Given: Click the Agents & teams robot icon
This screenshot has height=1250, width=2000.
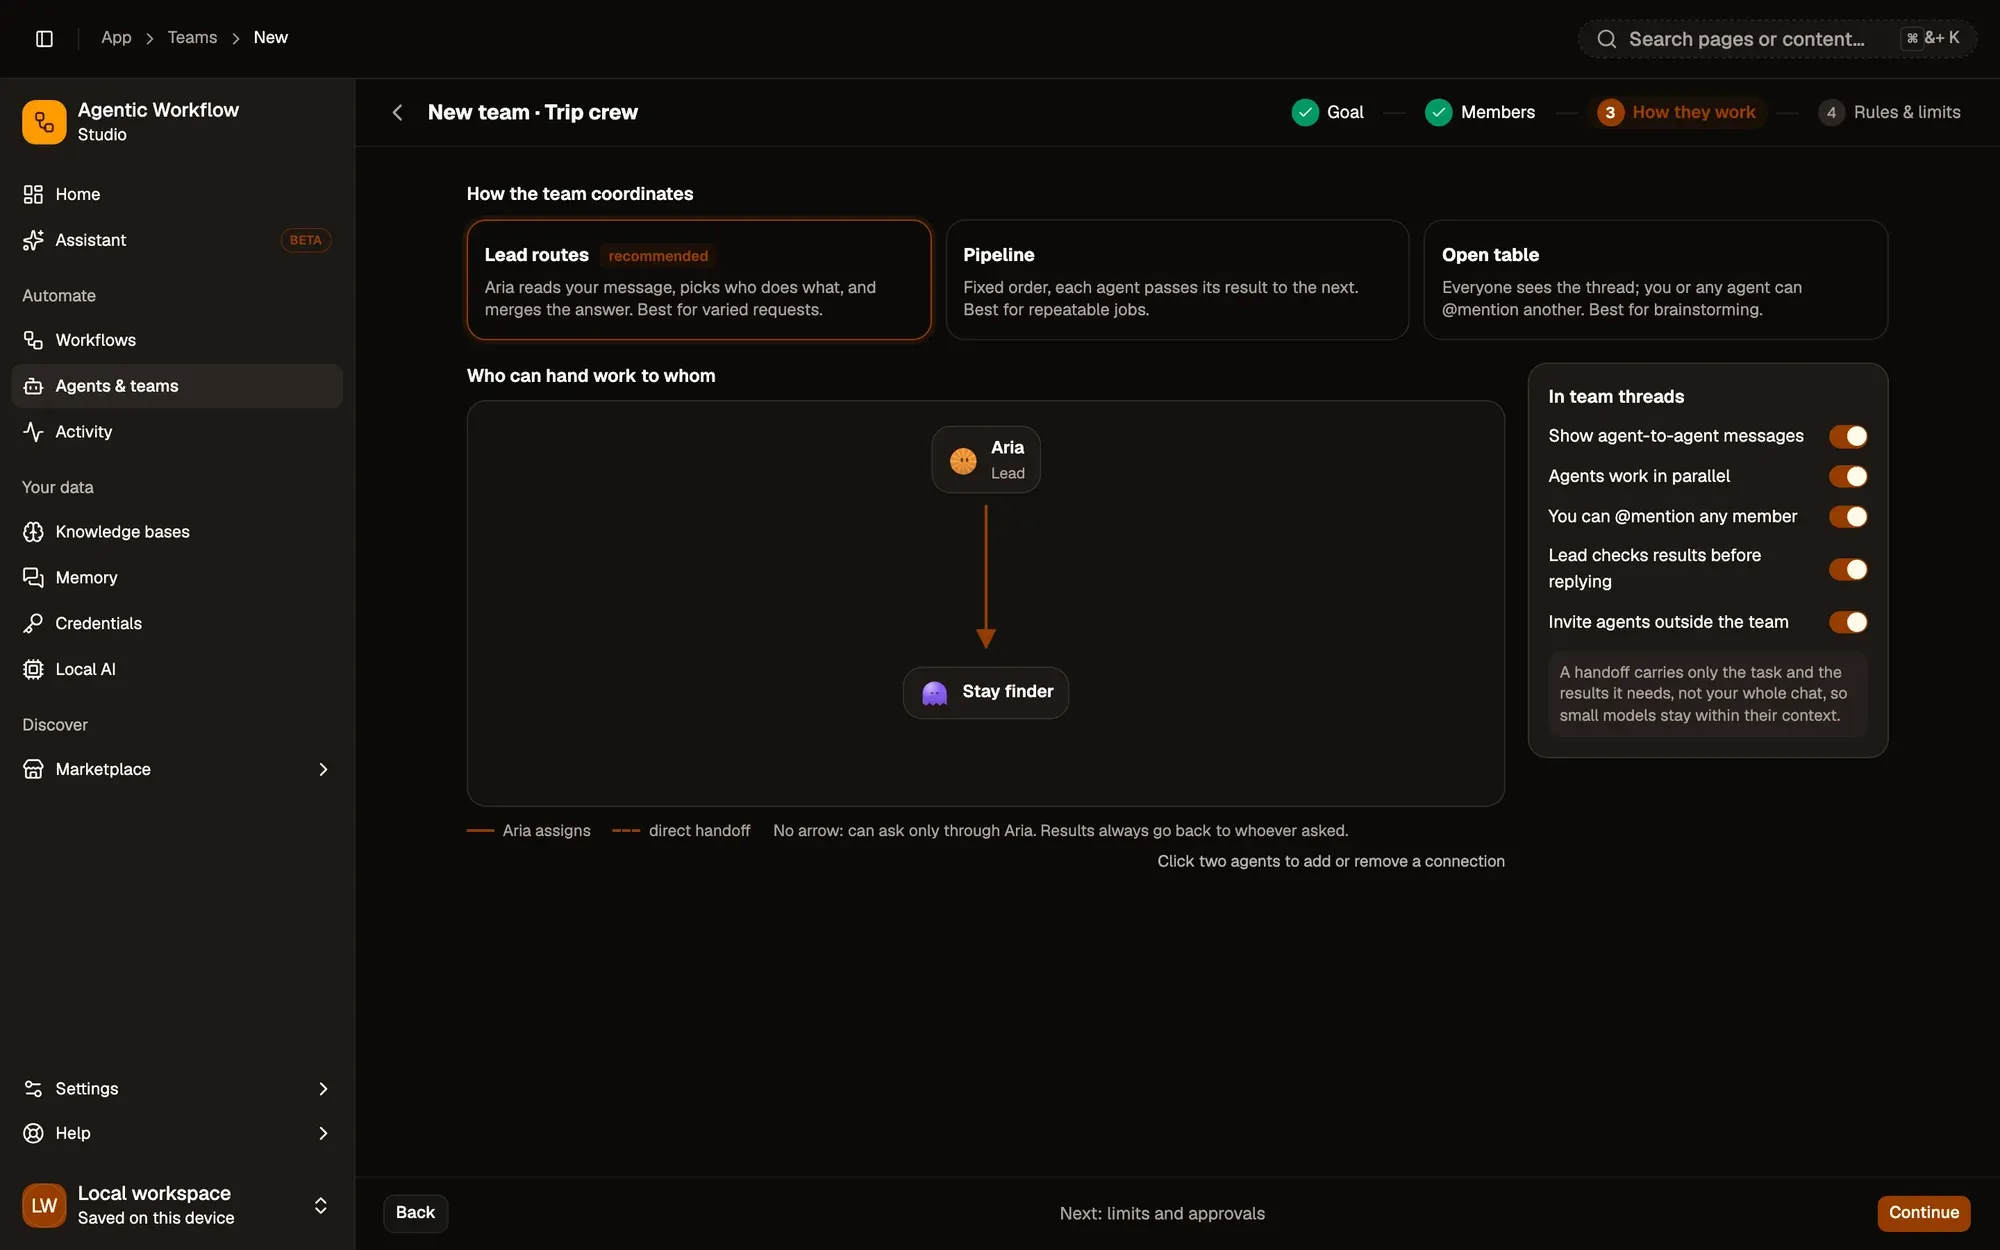Looking at the screenshot, I should point(33,386).
